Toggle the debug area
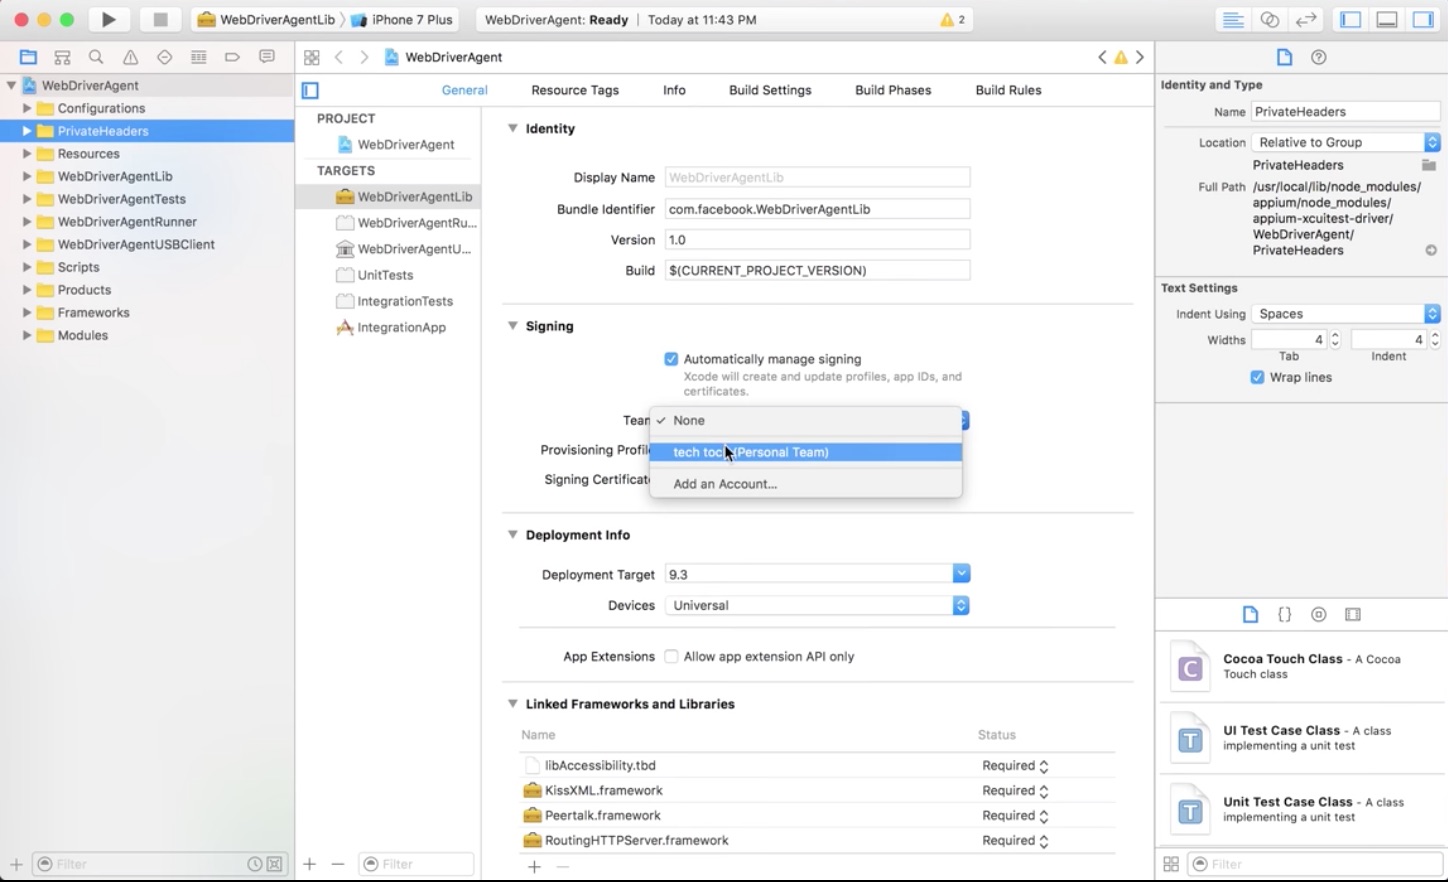This screenshot has width=1448, height=882. (1386, 19)
